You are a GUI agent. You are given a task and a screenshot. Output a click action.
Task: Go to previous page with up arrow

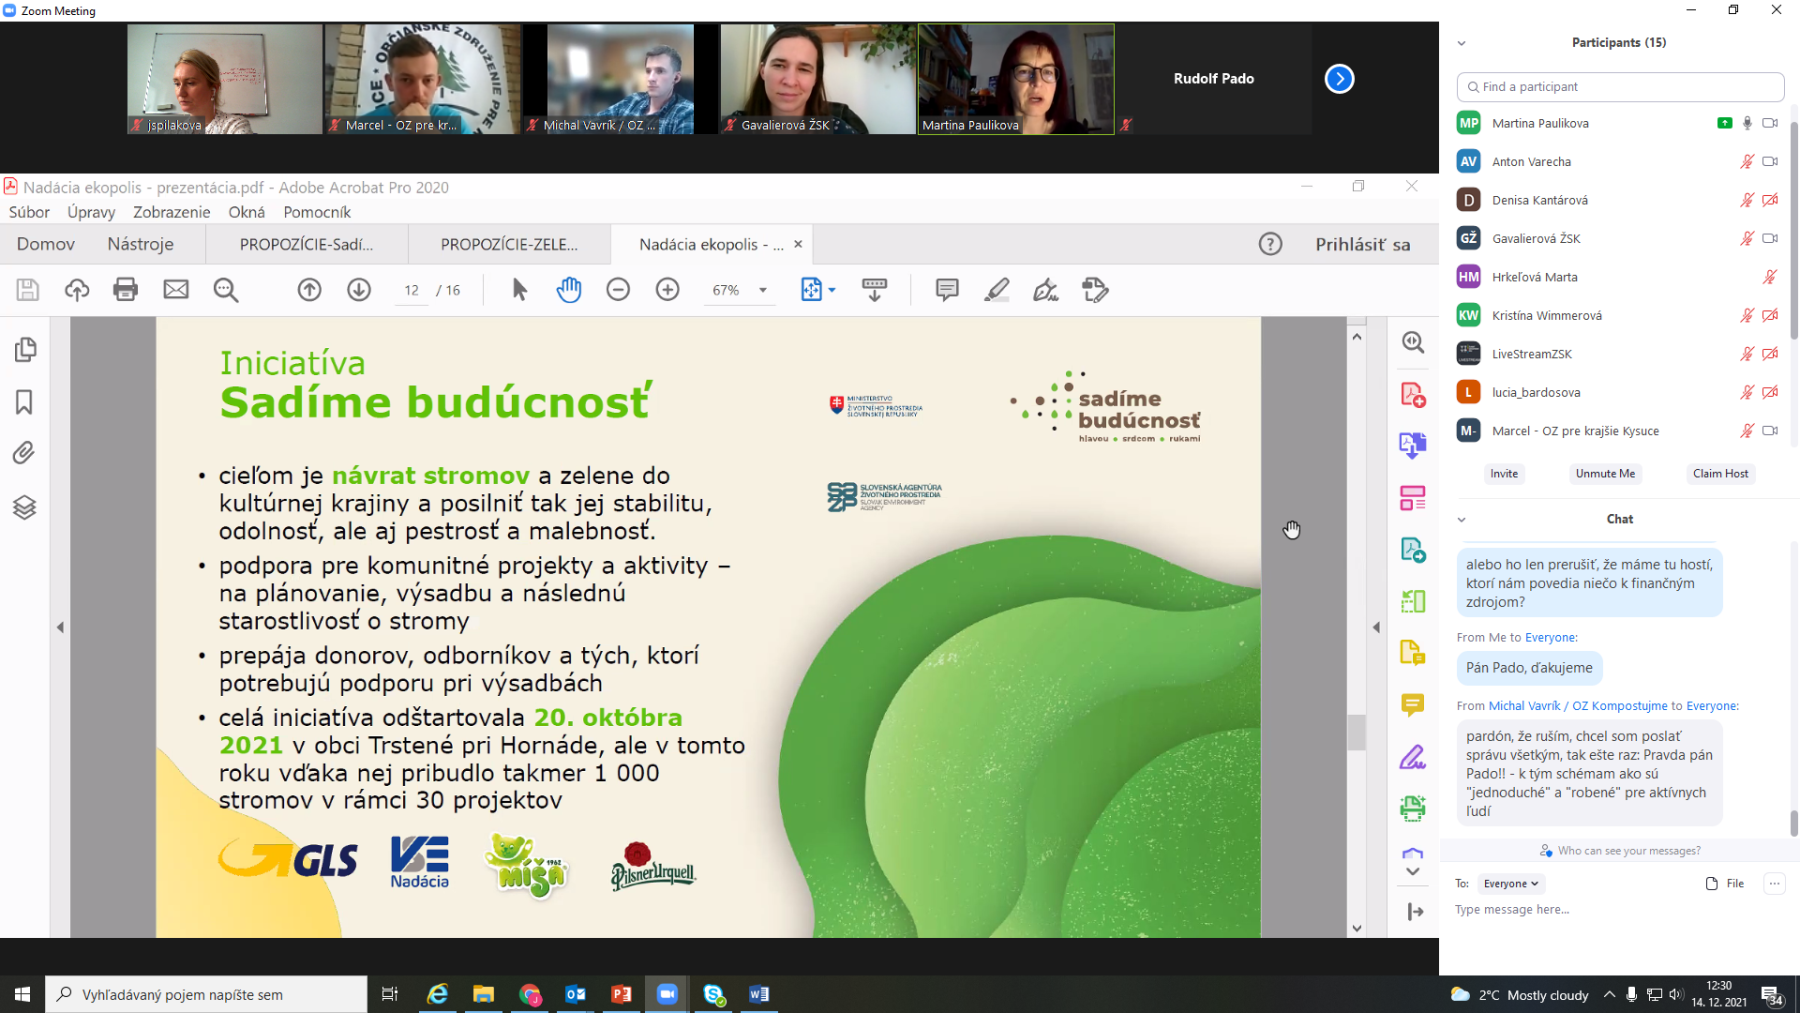coord(309,290)
